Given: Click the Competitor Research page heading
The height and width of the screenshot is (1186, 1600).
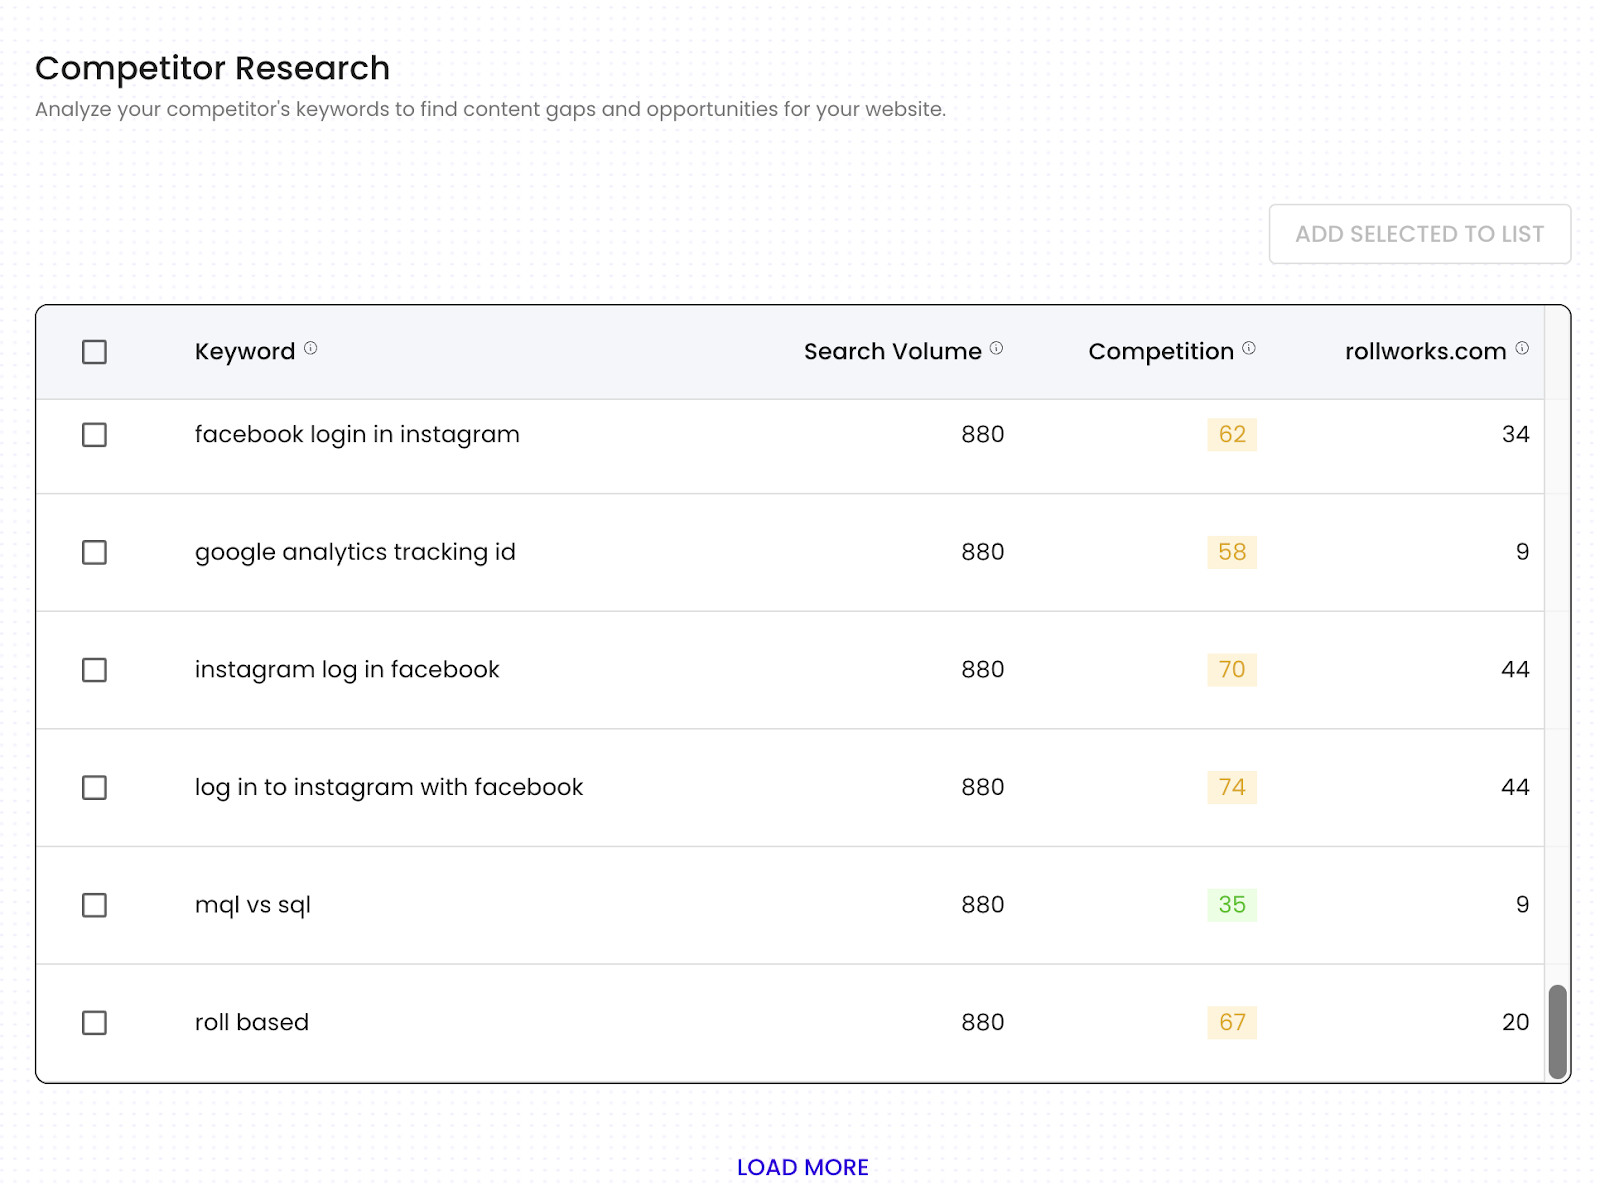Looking at the screenshot, I should [212, 68].
